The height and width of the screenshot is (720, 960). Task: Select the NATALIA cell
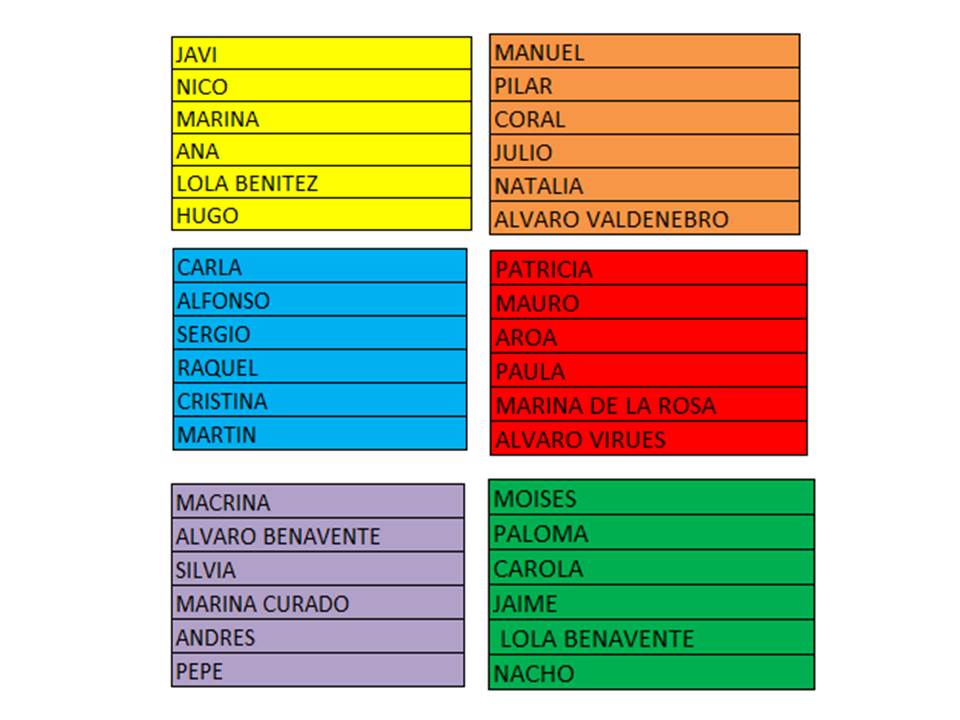[x=644, y=185]
